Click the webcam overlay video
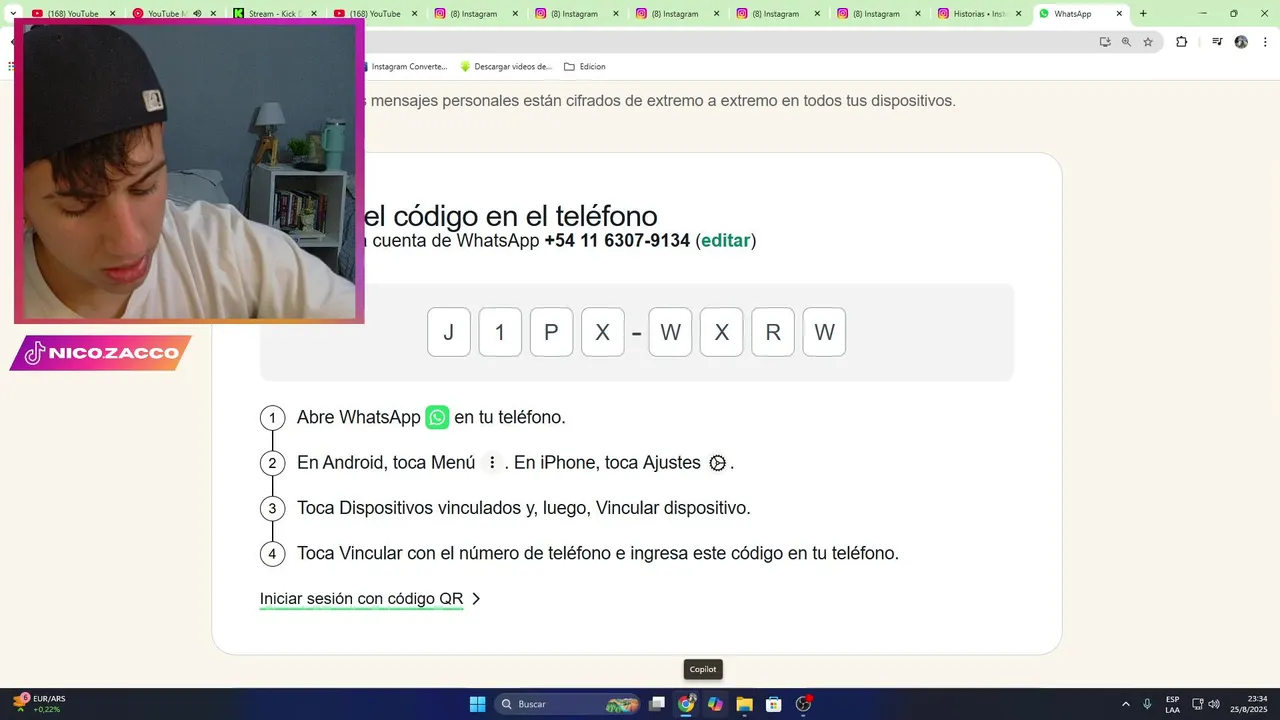 pyautogui.click(x=189, y=171)
